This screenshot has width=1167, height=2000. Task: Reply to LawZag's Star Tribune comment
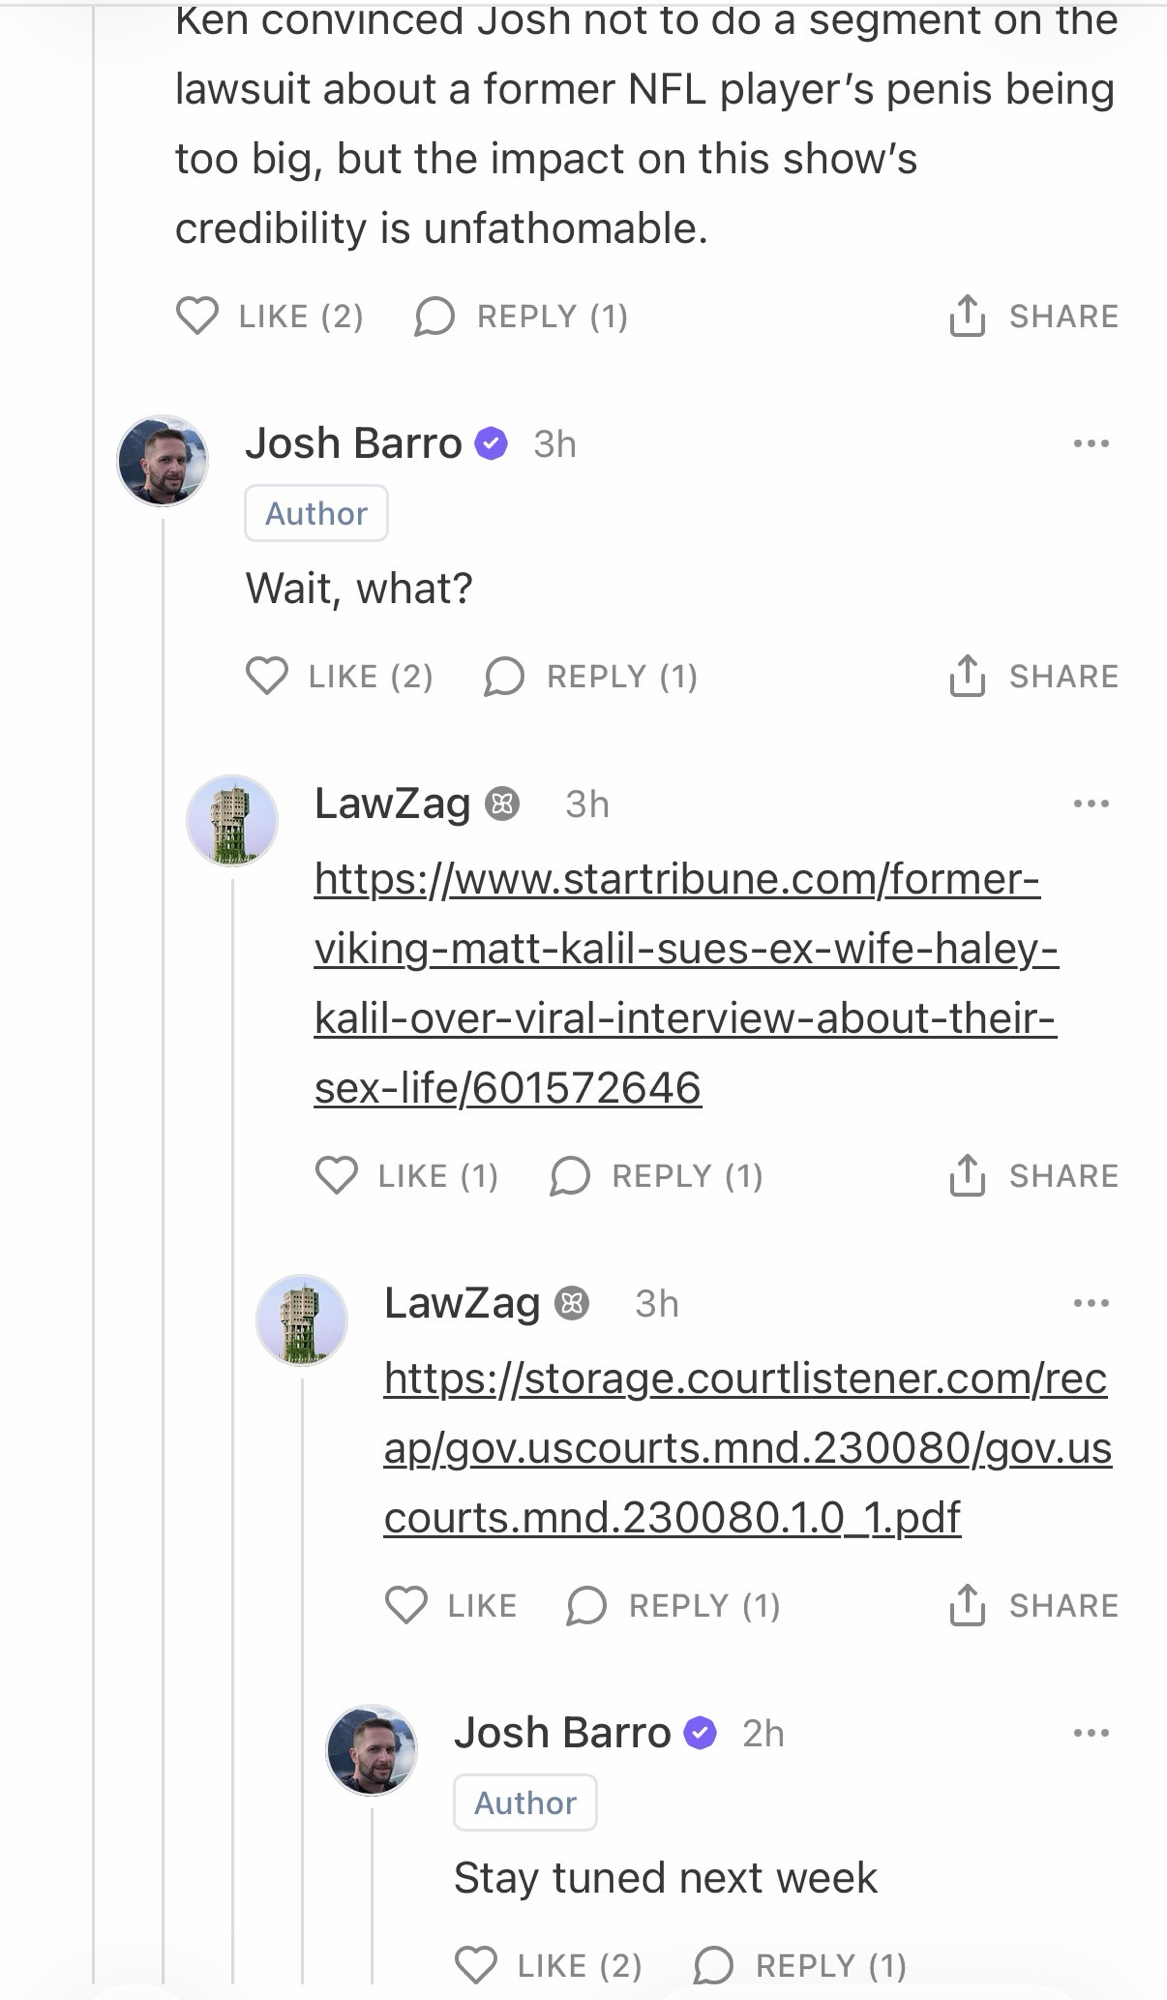click(656, 1175)
